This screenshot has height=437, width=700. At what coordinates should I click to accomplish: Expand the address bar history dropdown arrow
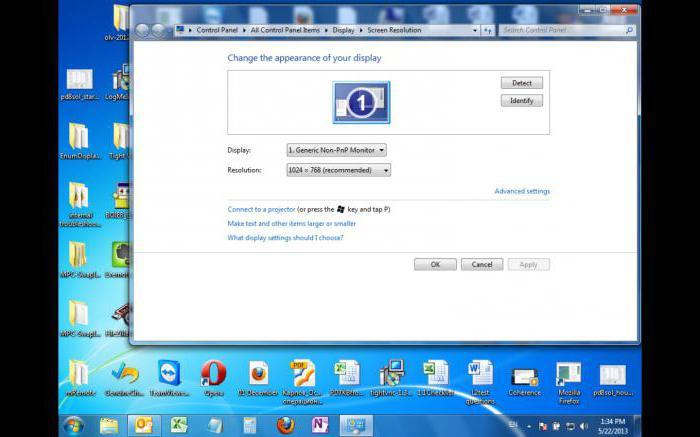click(475, 30)
